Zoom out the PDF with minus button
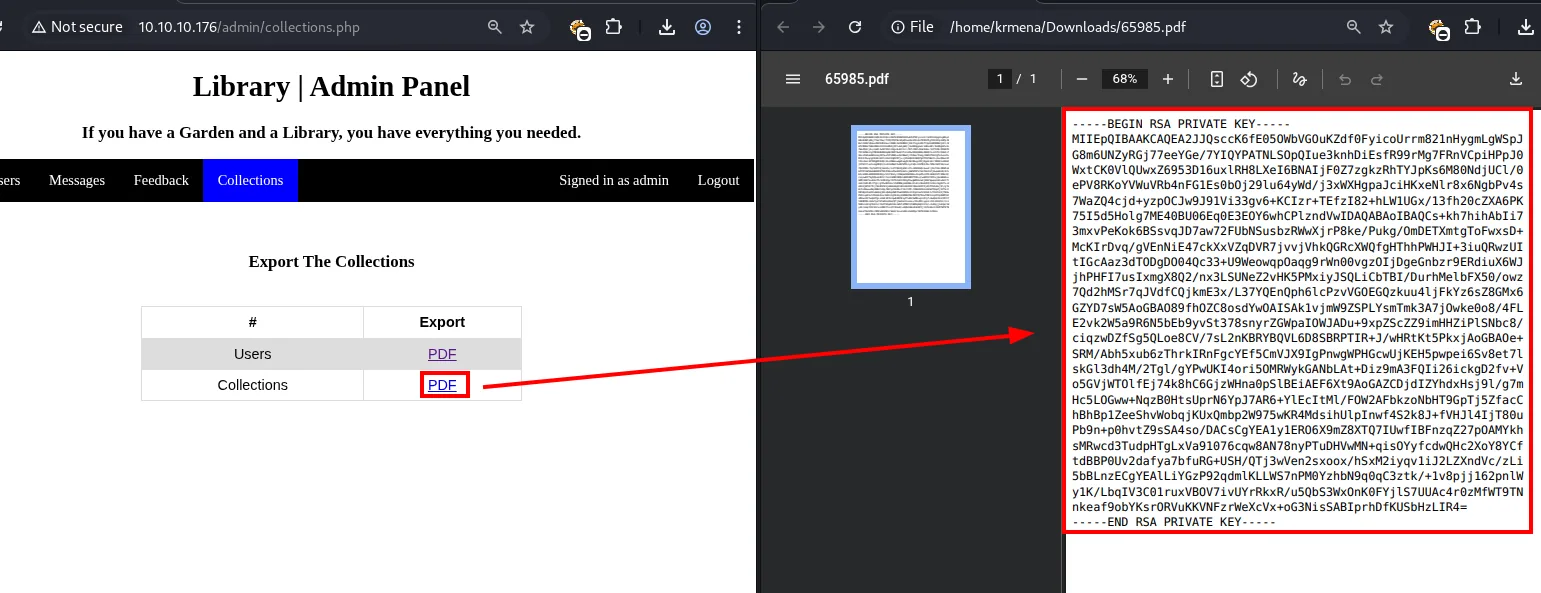The width and height of the screenshot is (1541, 593). pyautogui.click(x=1081, y=79)
